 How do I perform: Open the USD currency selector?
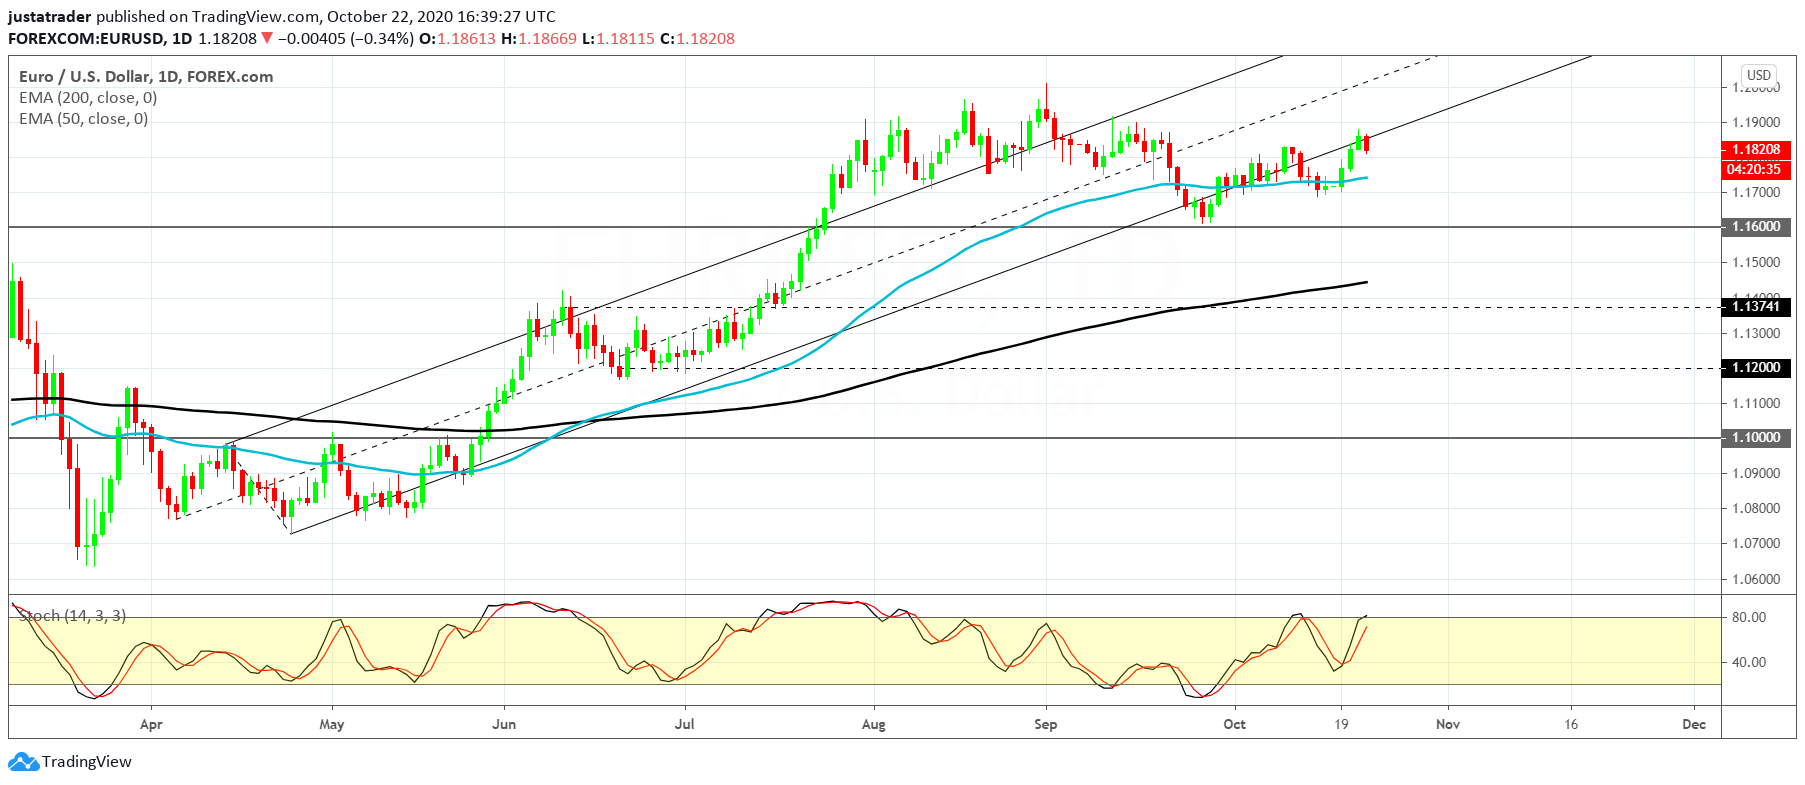point(1759,75)
